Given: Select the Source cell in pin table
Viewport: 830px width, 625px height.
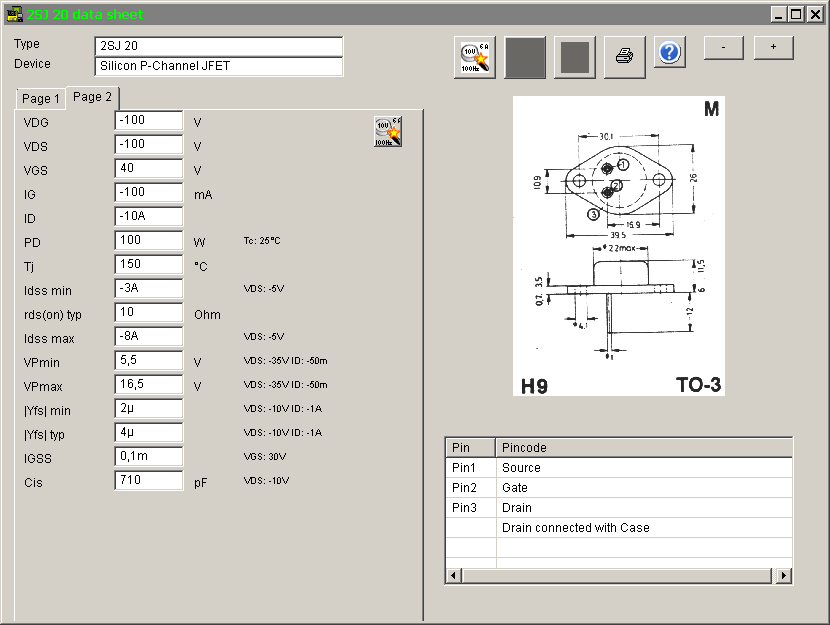Looking at the screenshot, I should coord(644,468).
